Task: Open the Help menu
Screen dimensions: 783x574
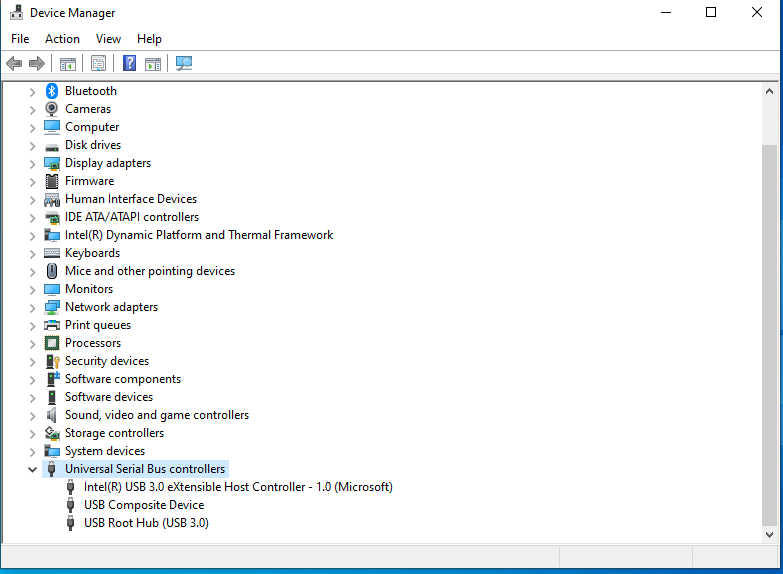Action: coord(149,39)
